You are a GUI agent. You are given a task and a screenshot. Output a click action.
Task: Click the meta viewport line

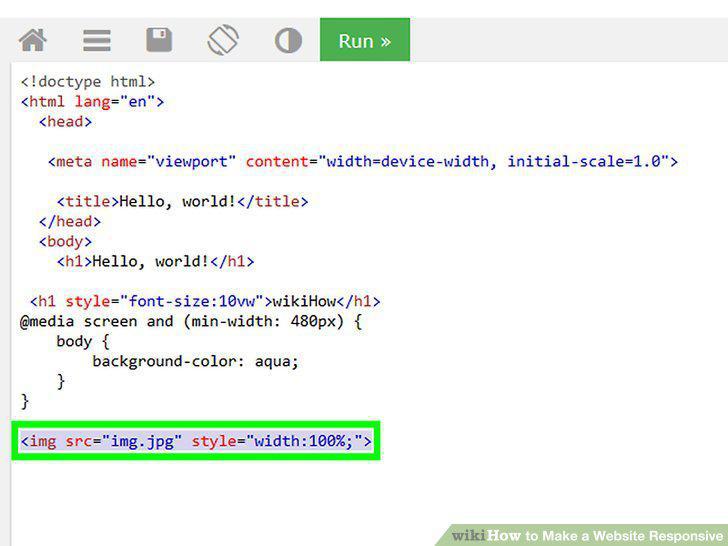363,162
